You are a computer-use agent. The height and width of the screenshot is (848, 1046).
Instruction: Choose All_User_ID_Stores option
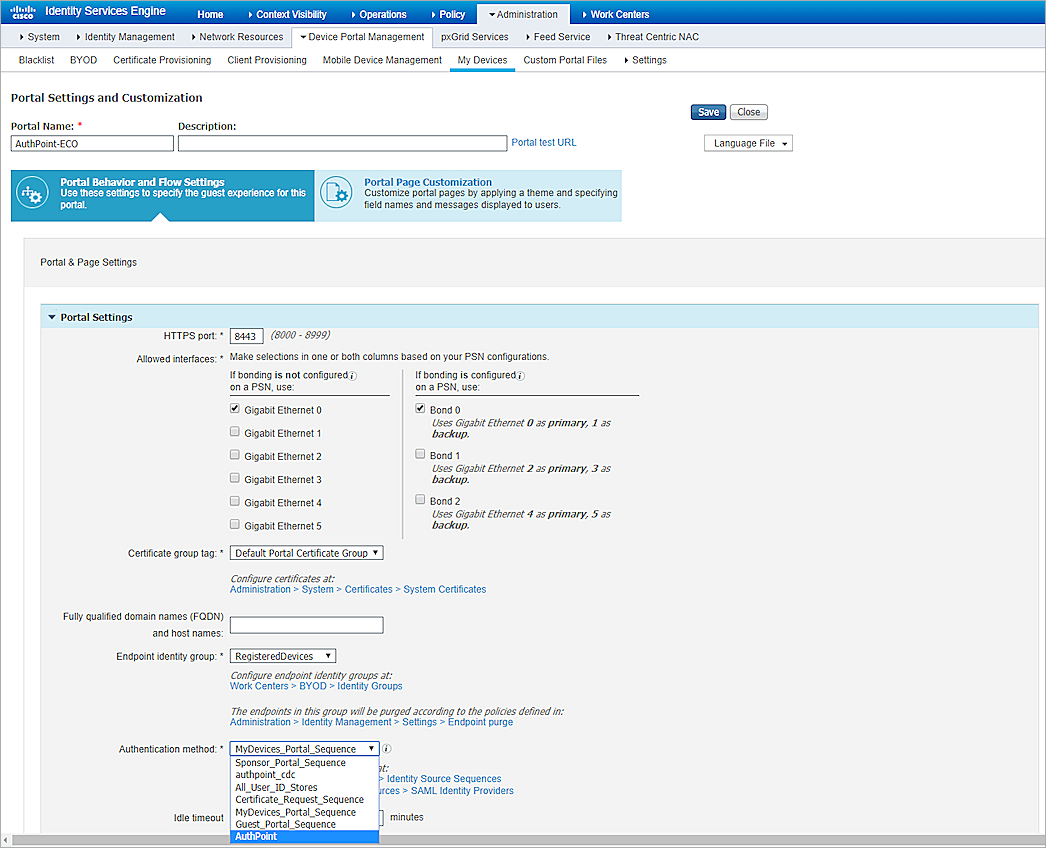coord(304,787)
